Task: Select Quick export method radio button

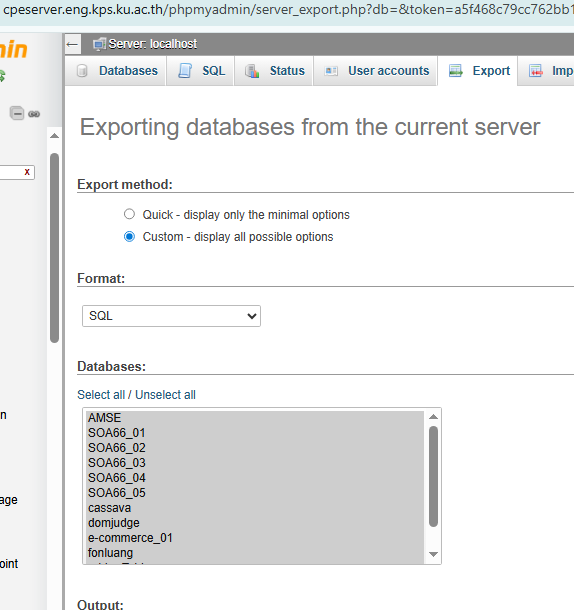Action: tap(129, 214)
